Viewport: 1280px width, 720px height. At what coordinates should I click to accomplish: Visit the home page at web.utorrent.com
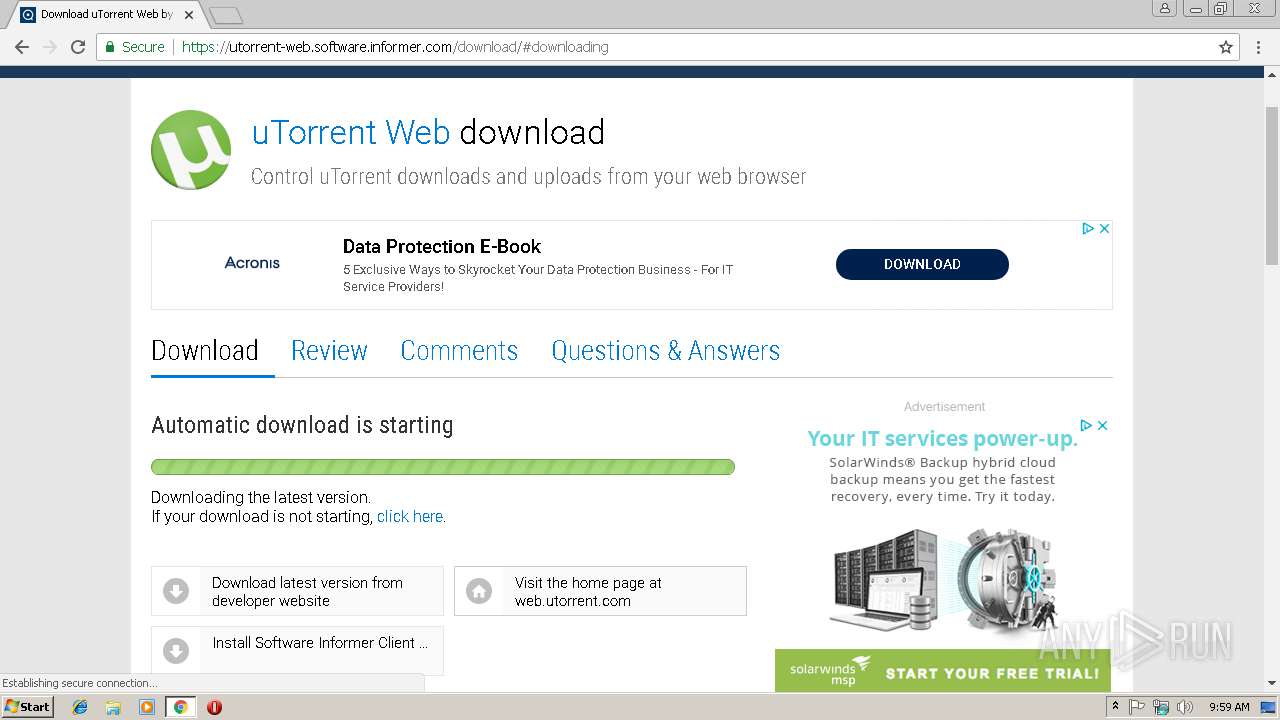600,591
